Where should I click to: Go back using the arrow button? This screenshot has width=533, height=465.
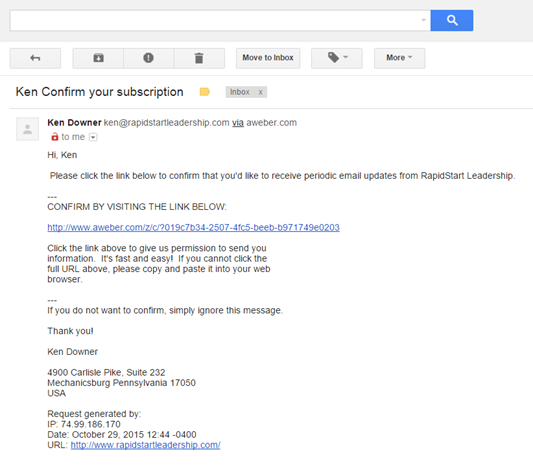(35, 58)
